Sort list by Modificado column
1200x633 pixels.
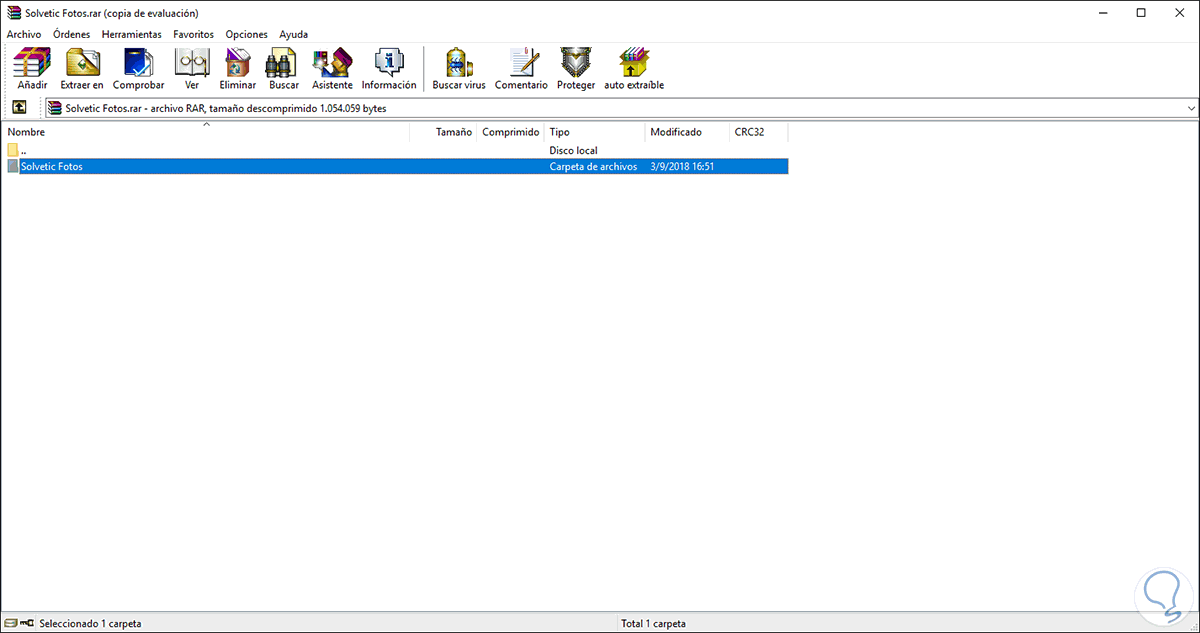click(x=688, y=132)
